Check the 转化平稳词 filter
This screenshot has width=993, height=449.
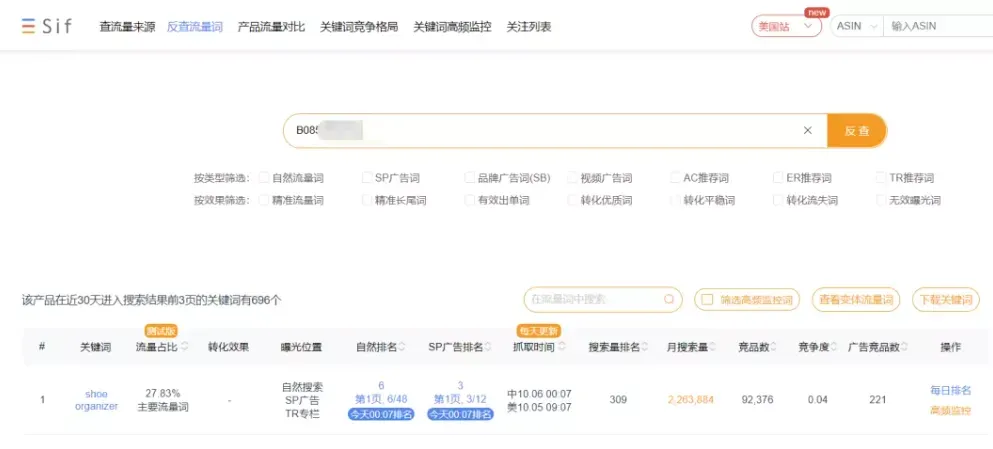675,200
